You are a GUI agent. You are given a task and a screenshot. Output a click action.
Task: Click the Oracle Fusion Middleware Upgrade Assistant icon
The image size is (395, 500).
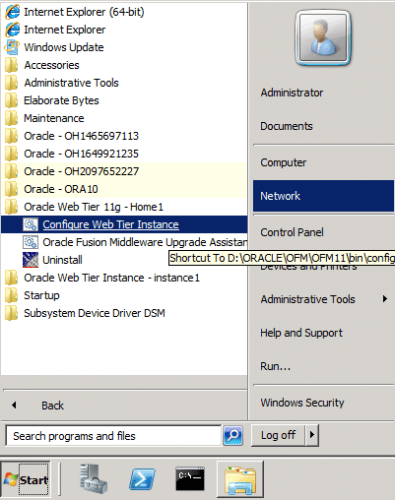click(30, 242)
